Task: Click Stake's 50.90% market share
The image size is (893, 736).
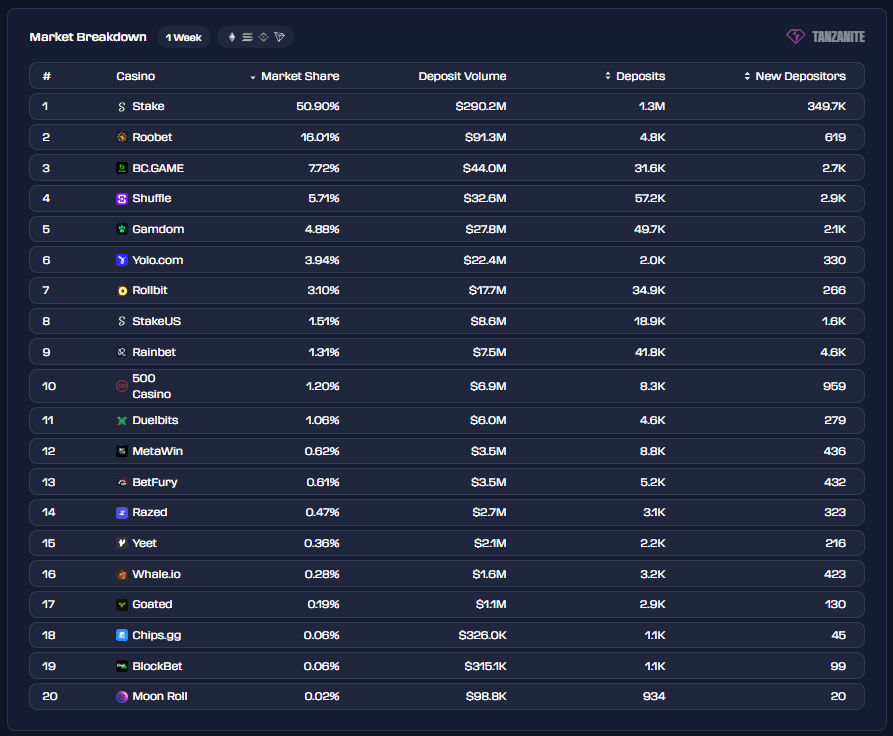Action: (x=318, y=107)
